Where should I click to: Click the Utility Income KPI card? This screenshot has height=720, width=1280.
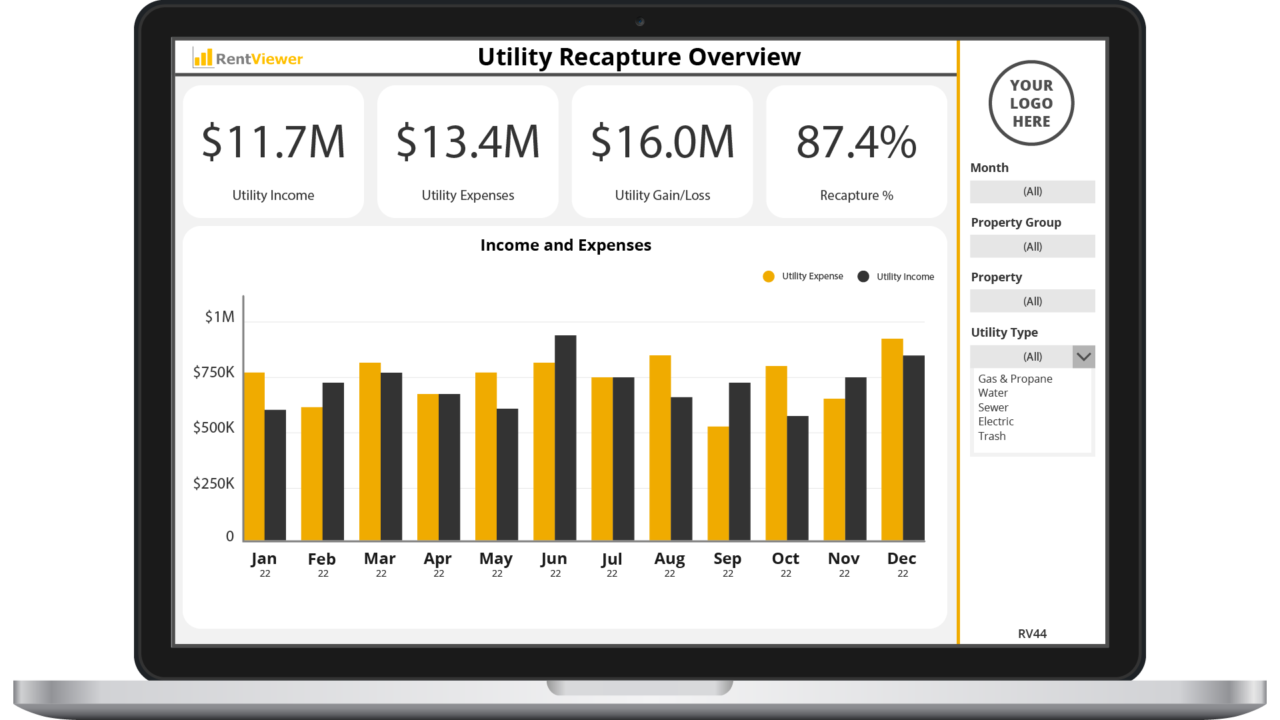click(273, 150)
